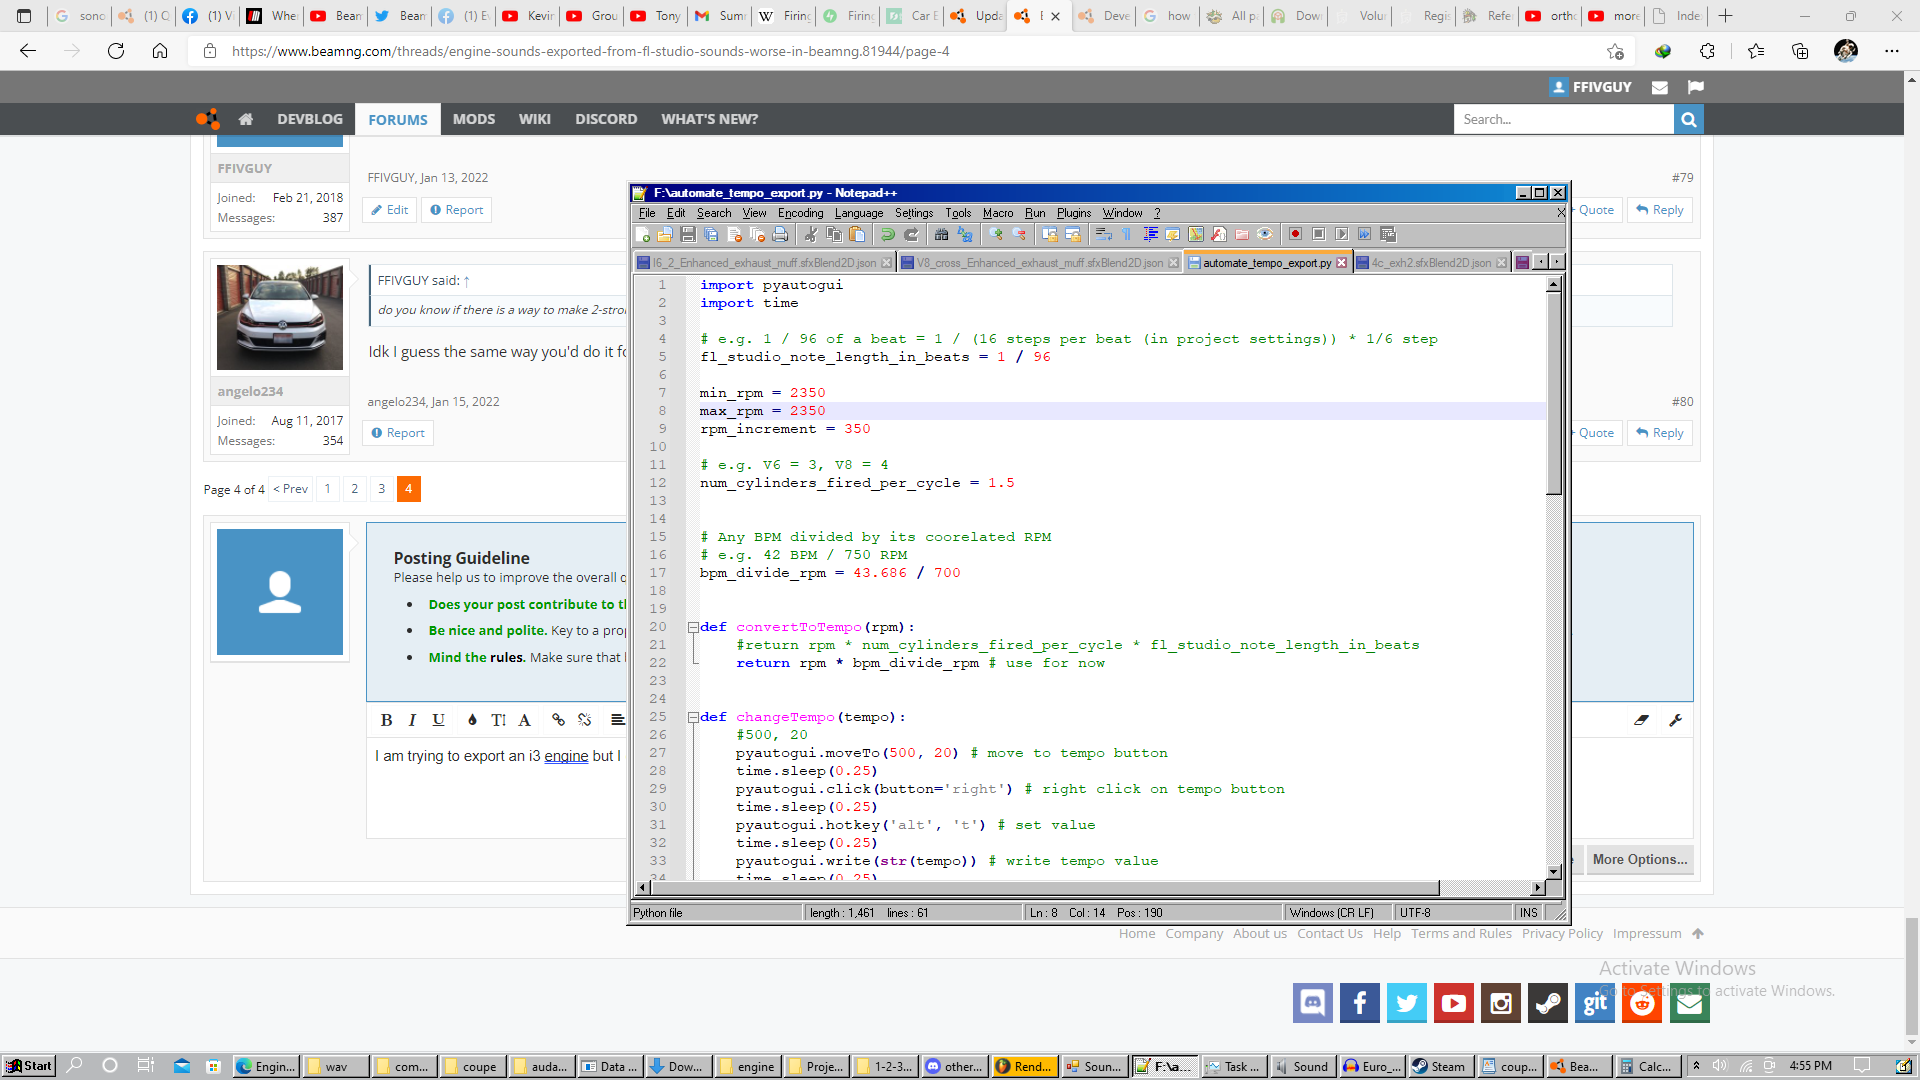Collapse the convertToTempo function fold marker

[x=693, y=627]
